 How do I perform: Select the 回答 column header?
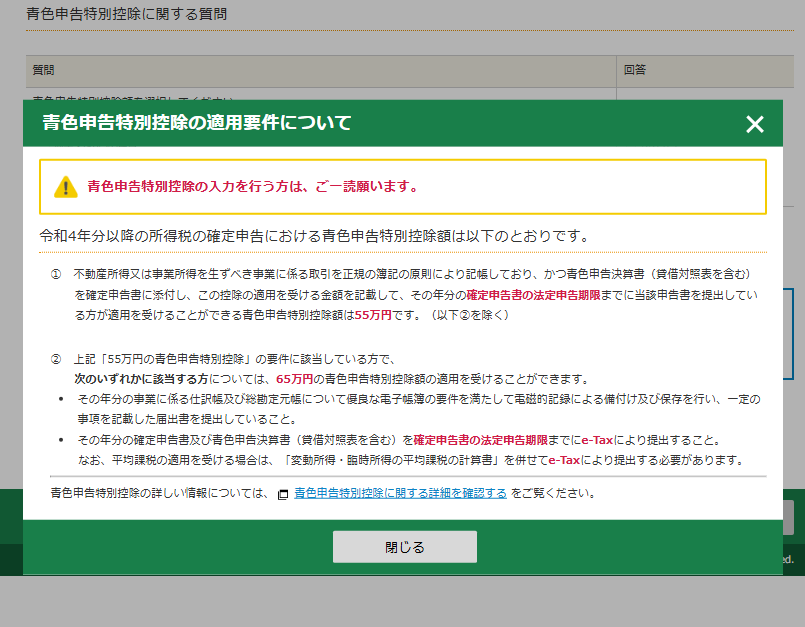635,70
